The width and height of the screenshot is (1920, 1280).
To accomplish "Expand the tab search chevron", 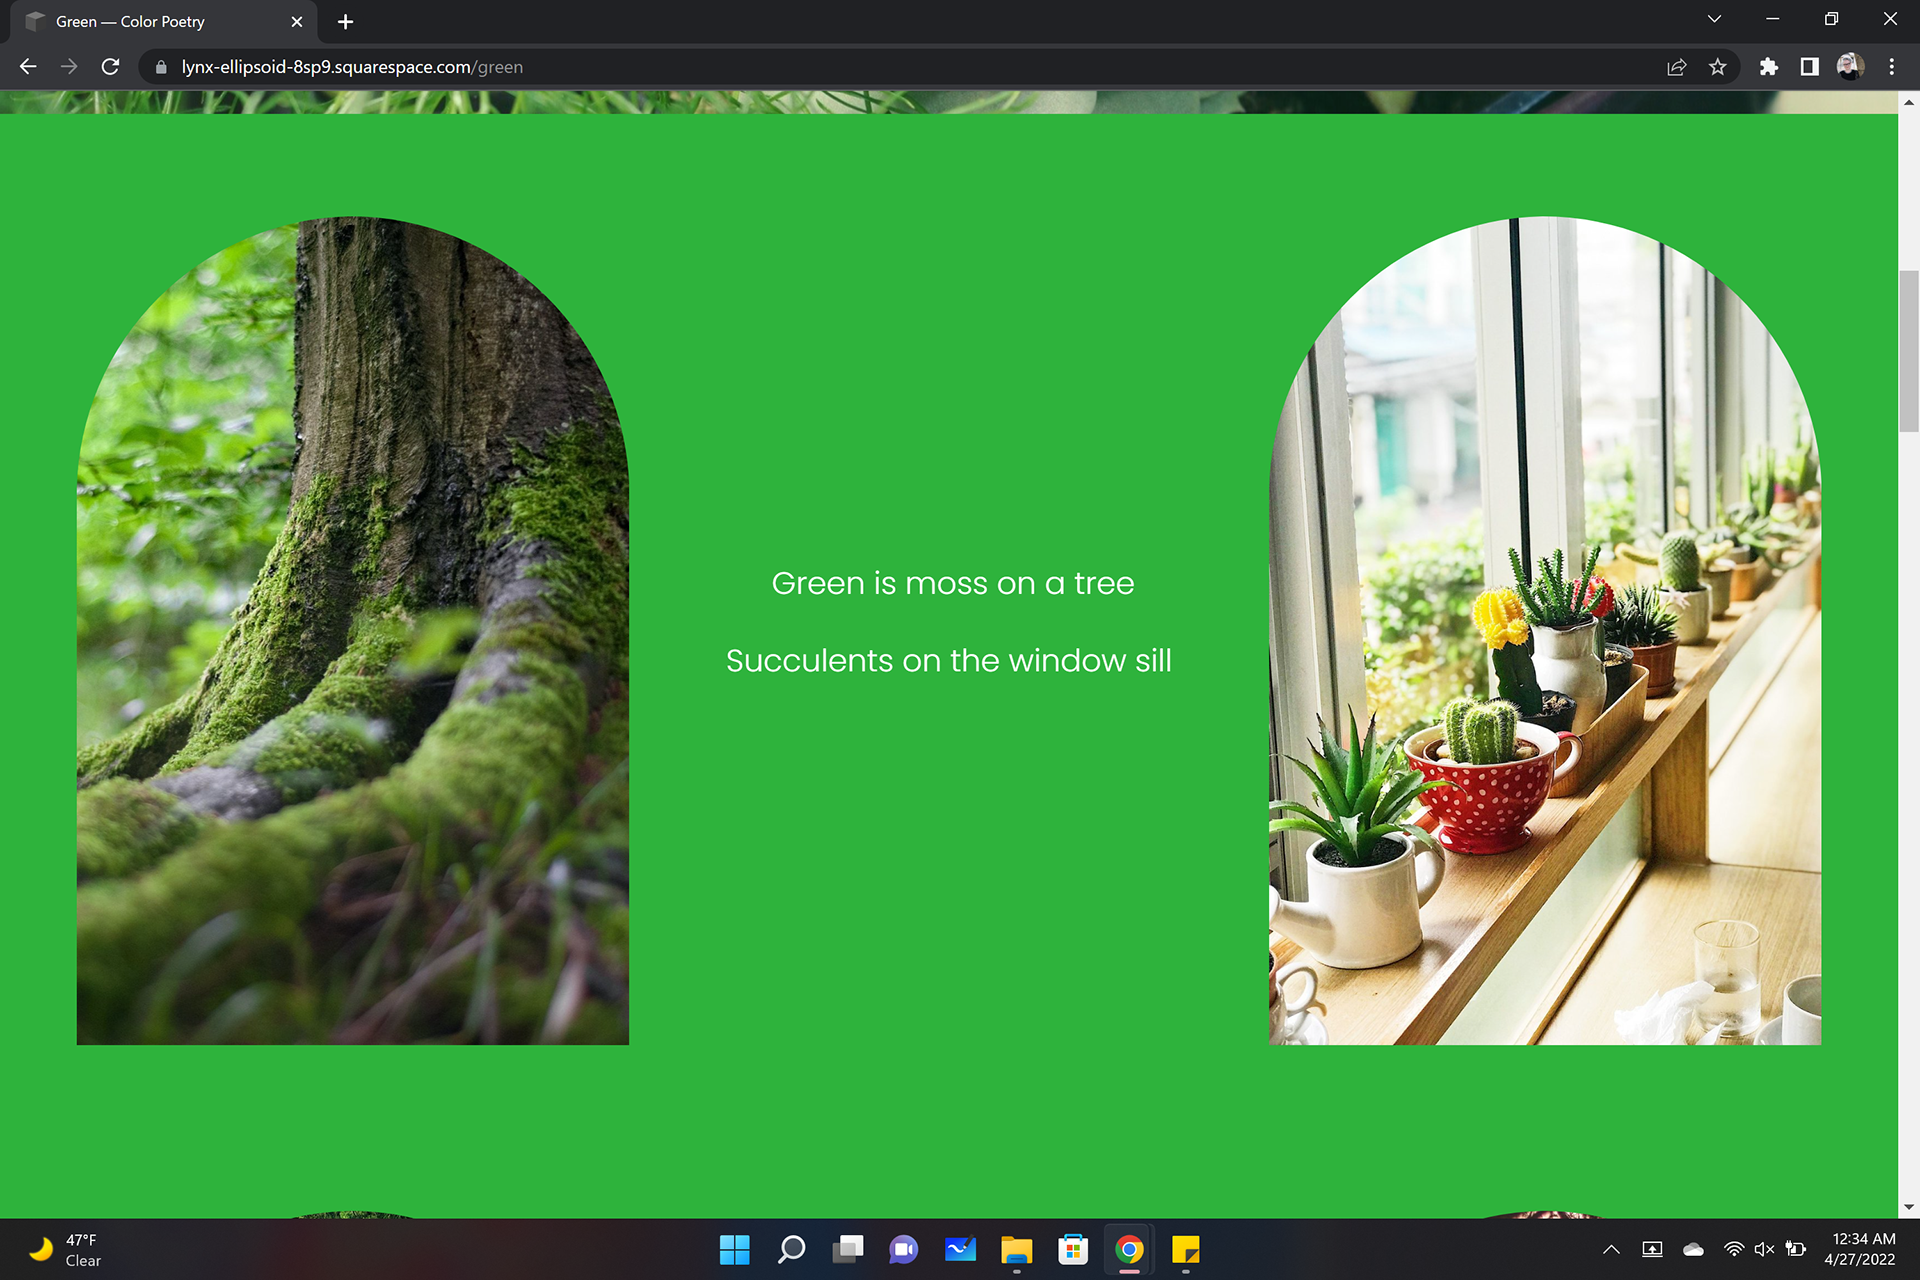I will 1714,19.
